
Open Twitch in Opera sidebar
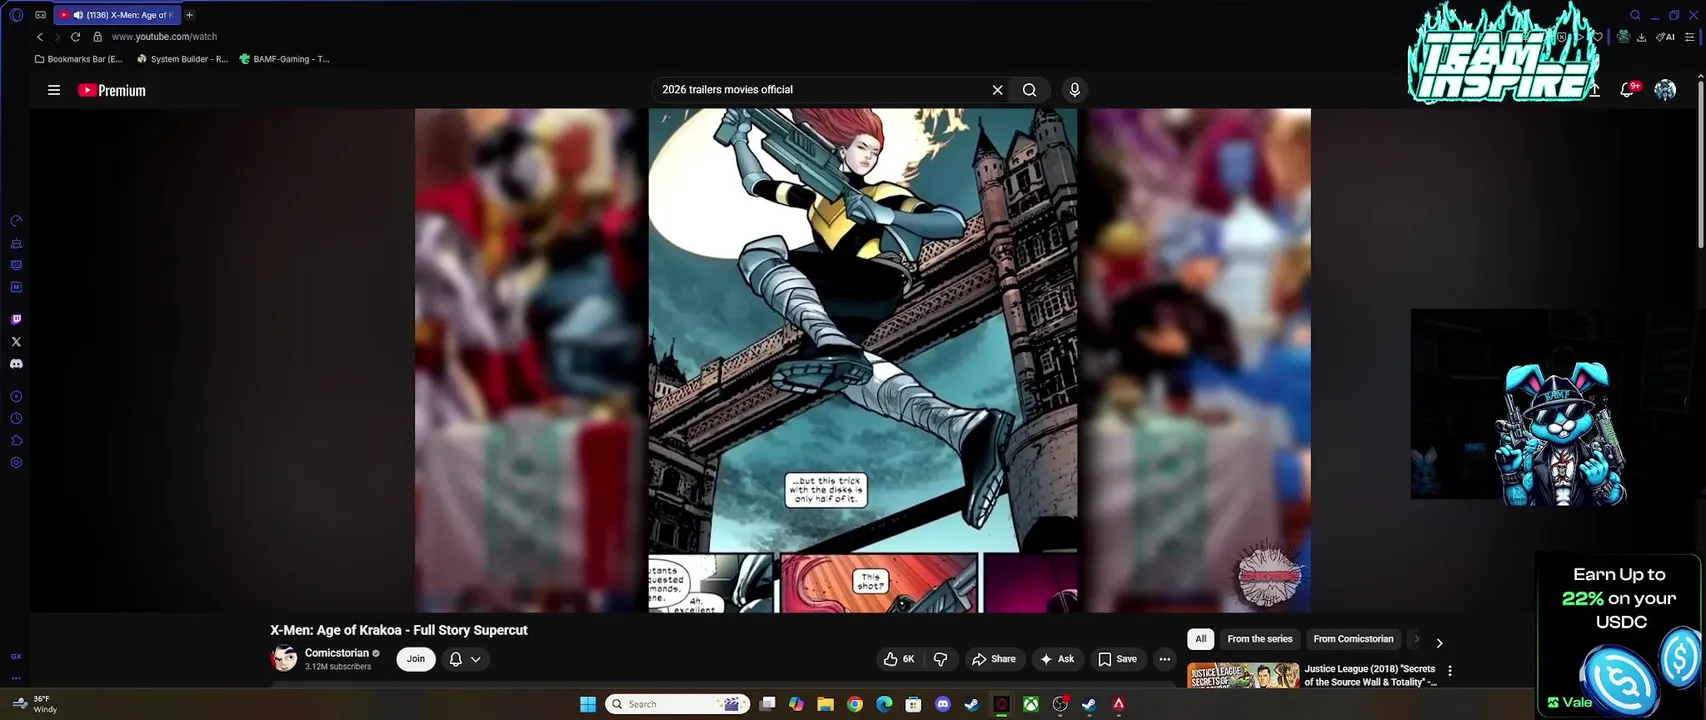point(16,320)
